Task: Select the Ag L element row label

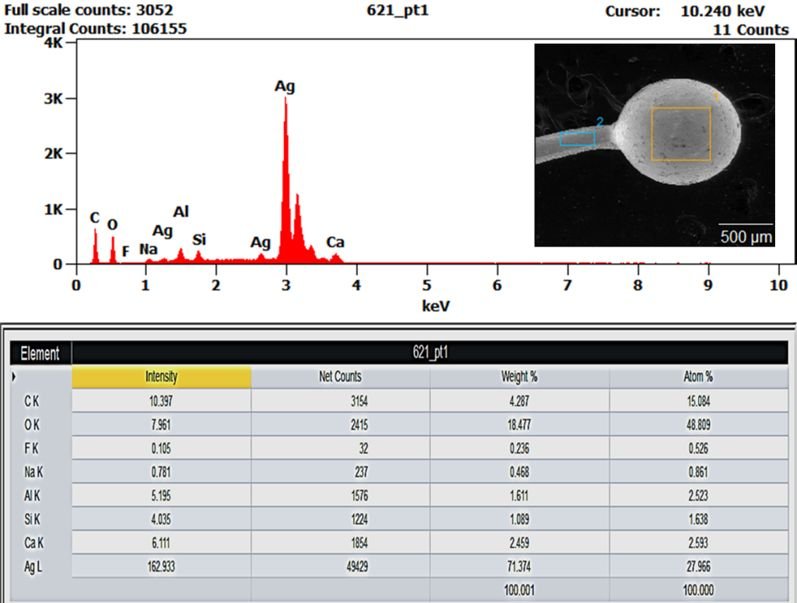Action: click(x=33, y=566)
